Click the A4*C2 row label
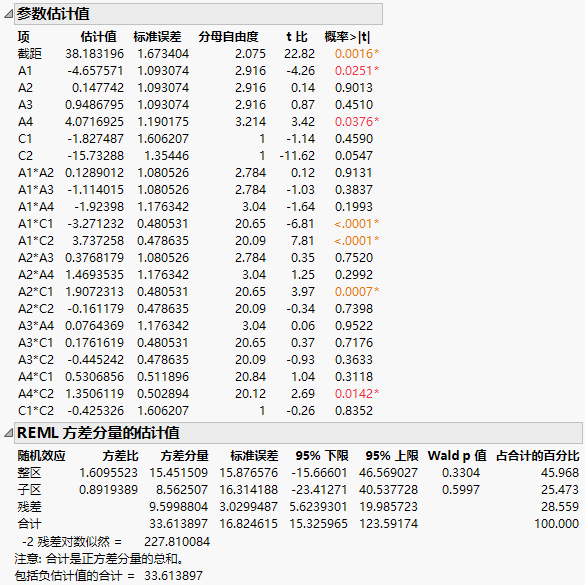The height and width of the screenshot is (585, 585). pyautogui.click(x=36, y=394)
